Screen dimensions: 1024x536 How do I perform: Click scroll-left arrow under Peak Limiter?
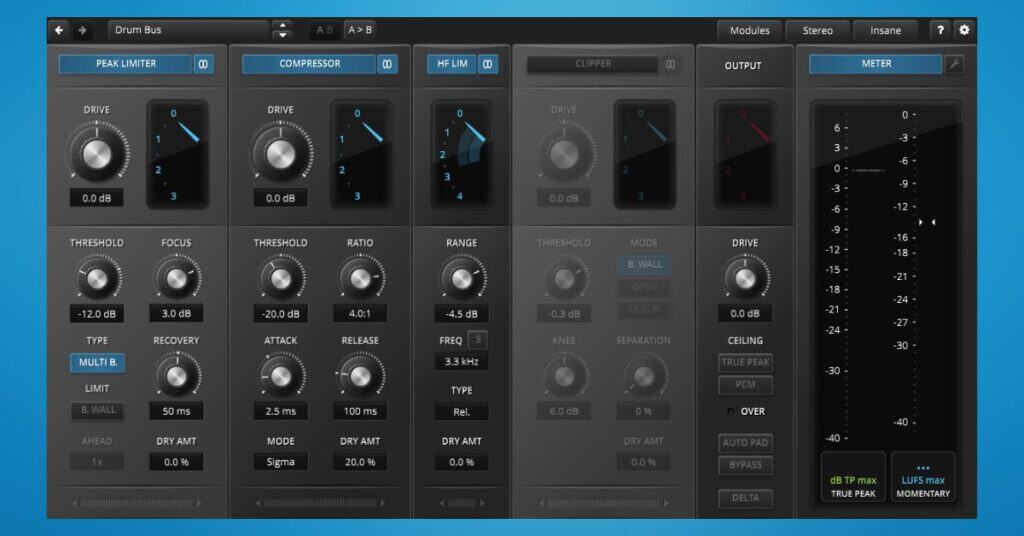click(74, 503)
